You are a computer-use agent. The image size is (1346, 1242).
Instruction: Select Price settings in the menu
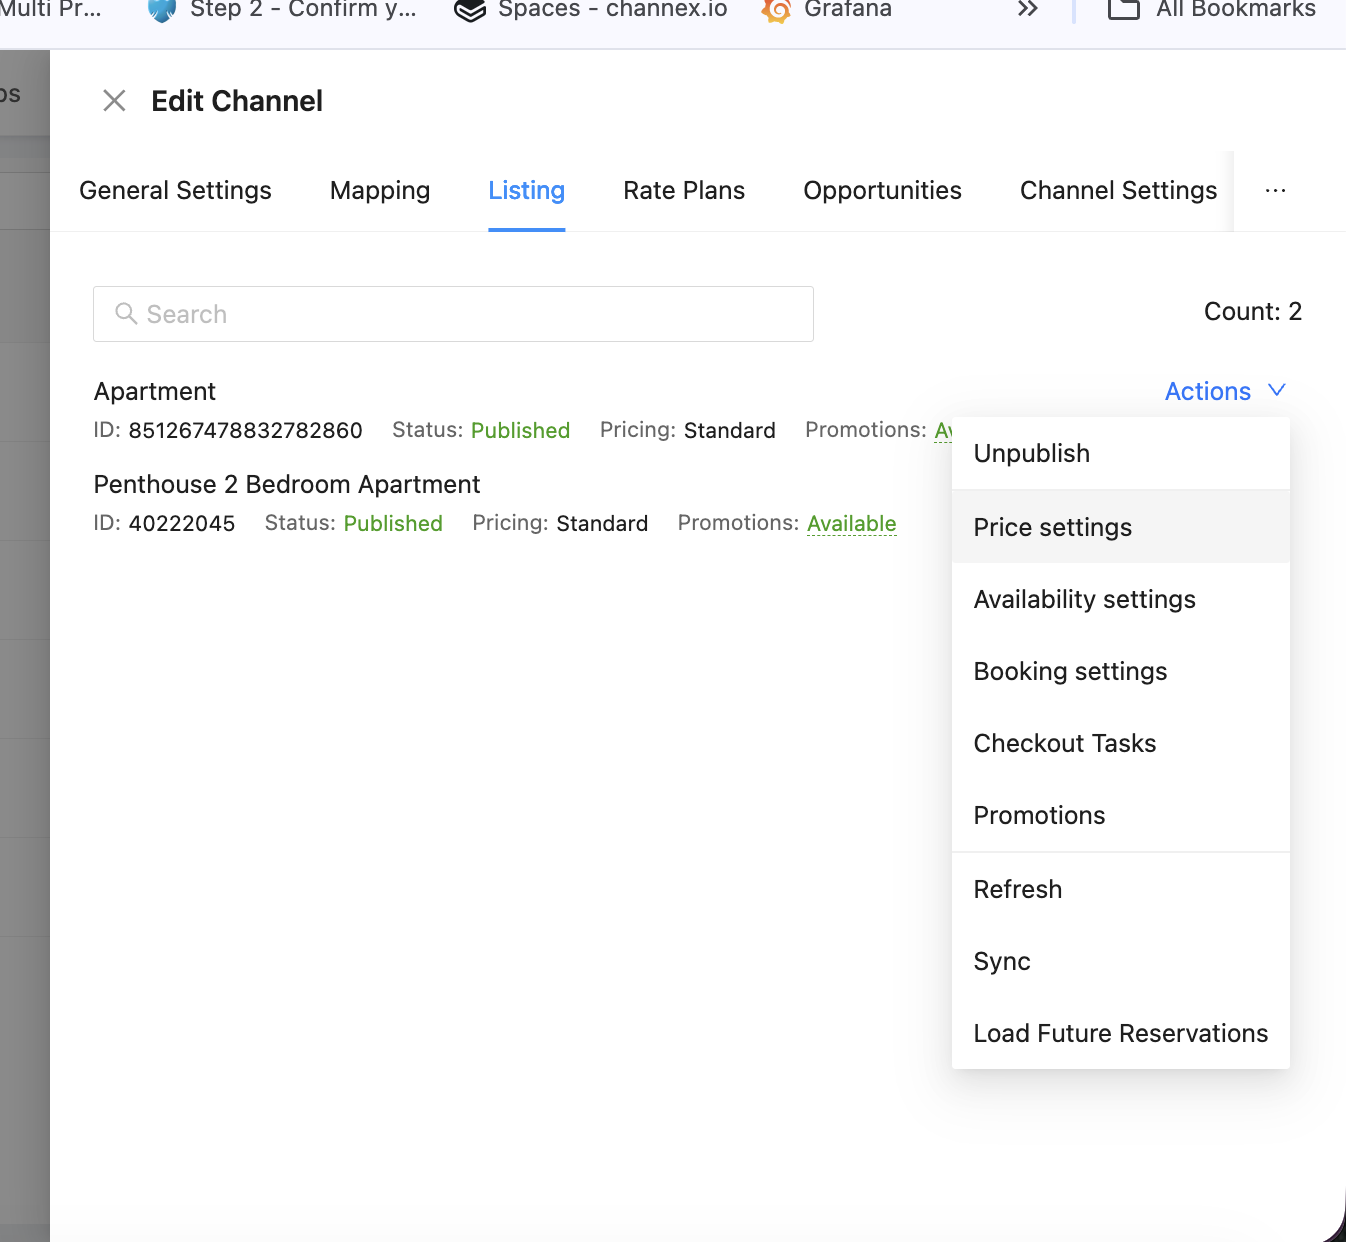[1120, 527]
